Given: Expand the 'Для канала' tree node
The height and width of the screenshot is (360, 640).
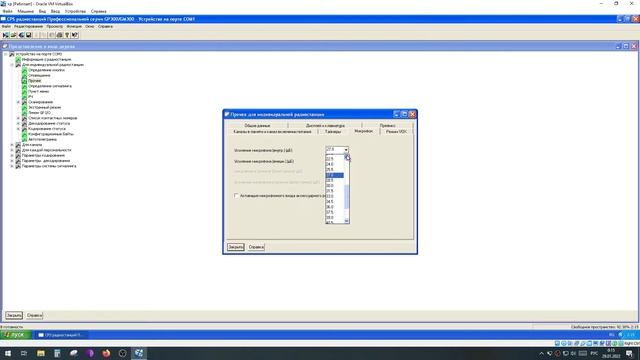Looking at the screenshot, I should coord(12,144).
